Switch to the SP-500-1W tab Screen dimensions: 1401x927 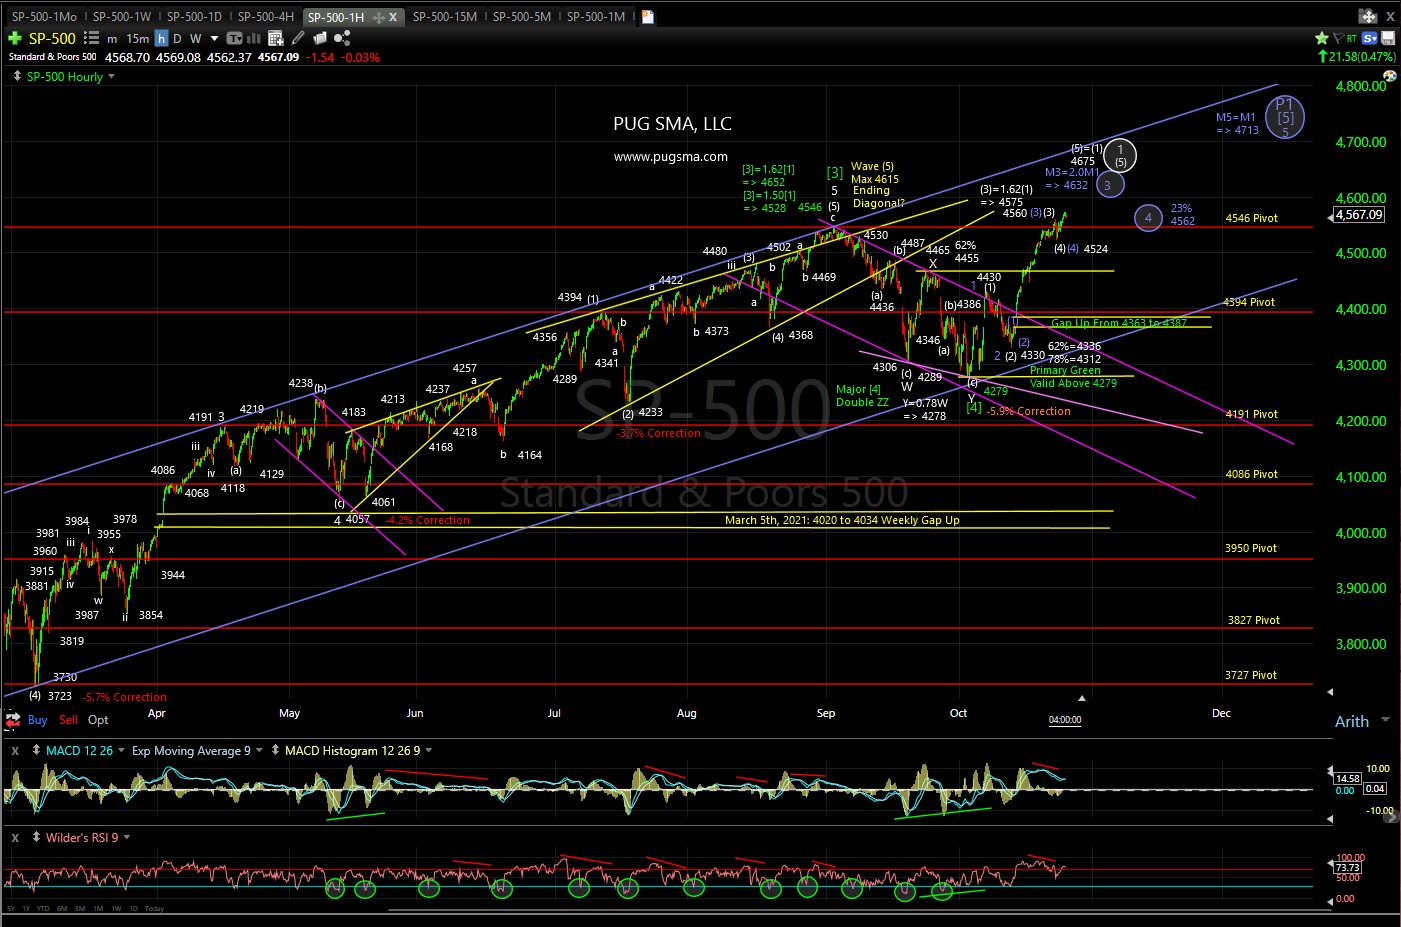pyautogui.click(x=122, y=17)
